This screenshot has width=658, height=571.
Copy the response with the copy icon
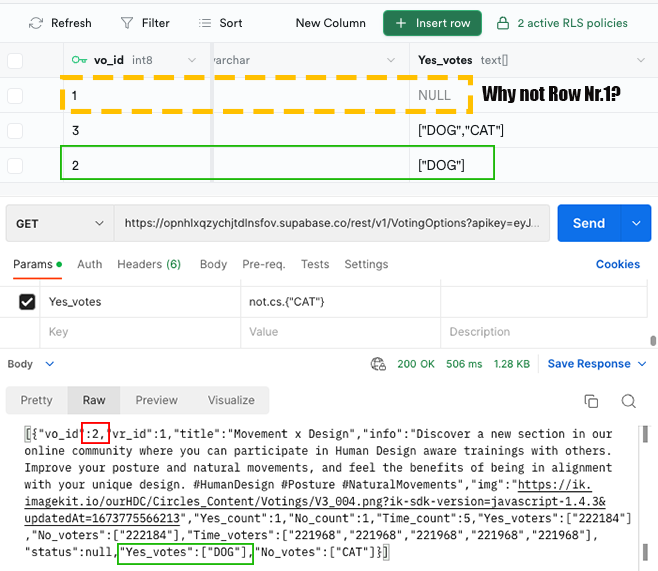591,401
